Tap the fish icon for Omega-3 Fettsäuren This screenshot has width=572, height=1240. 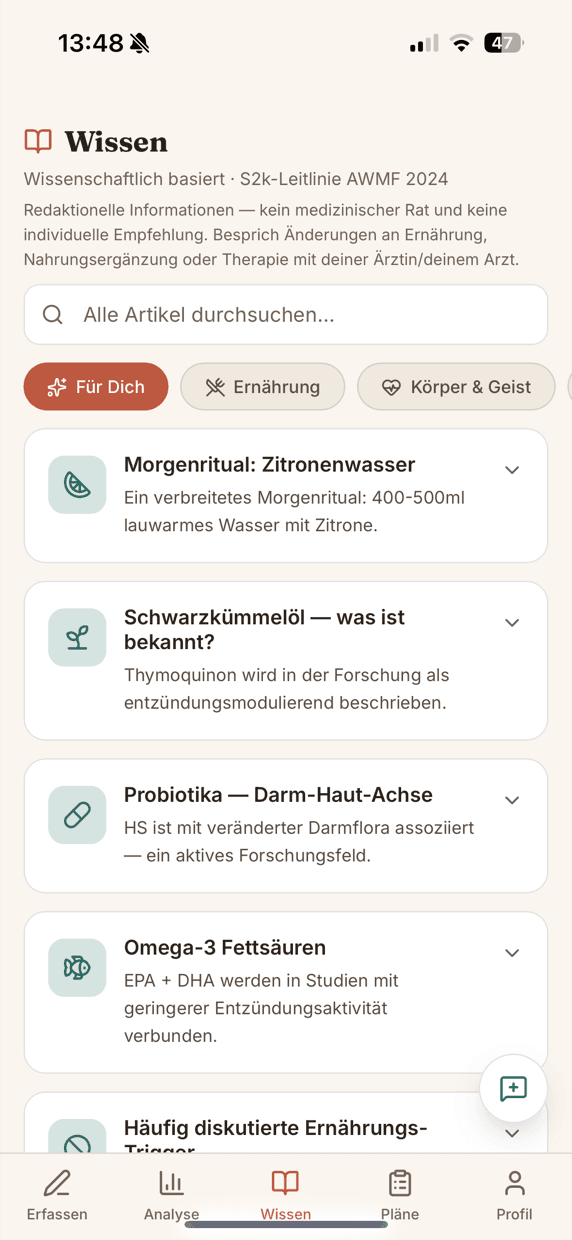click(x=77, y=967)
